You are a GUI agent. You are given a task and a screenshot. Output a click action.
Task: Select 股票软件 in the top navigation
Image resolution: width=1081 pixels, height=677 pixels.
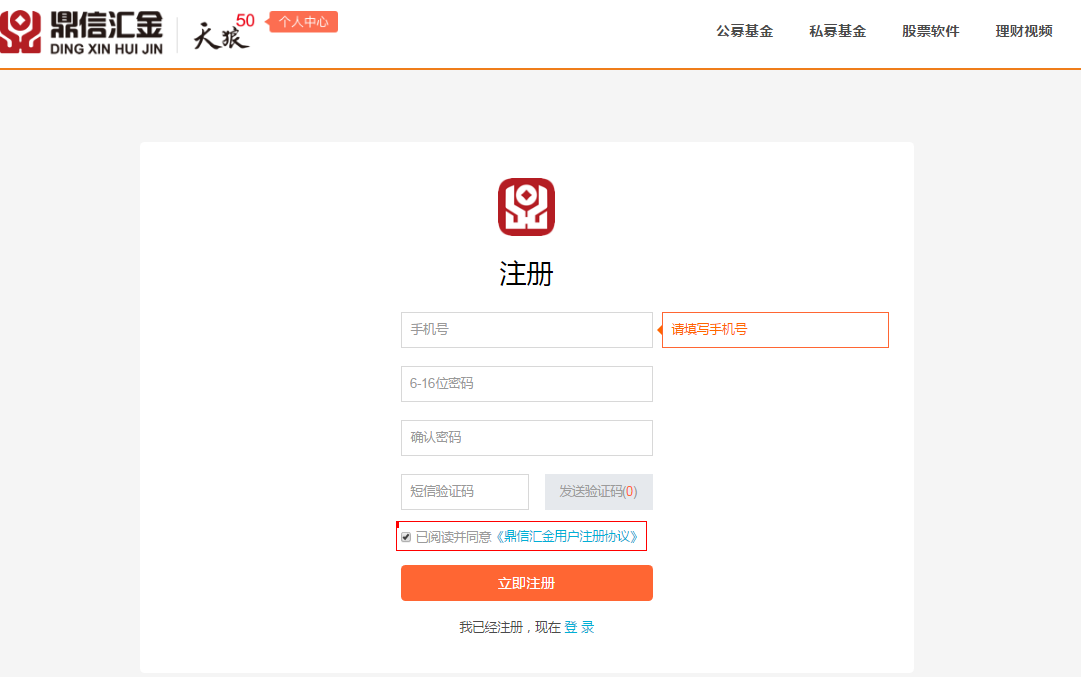pos(931,31)
